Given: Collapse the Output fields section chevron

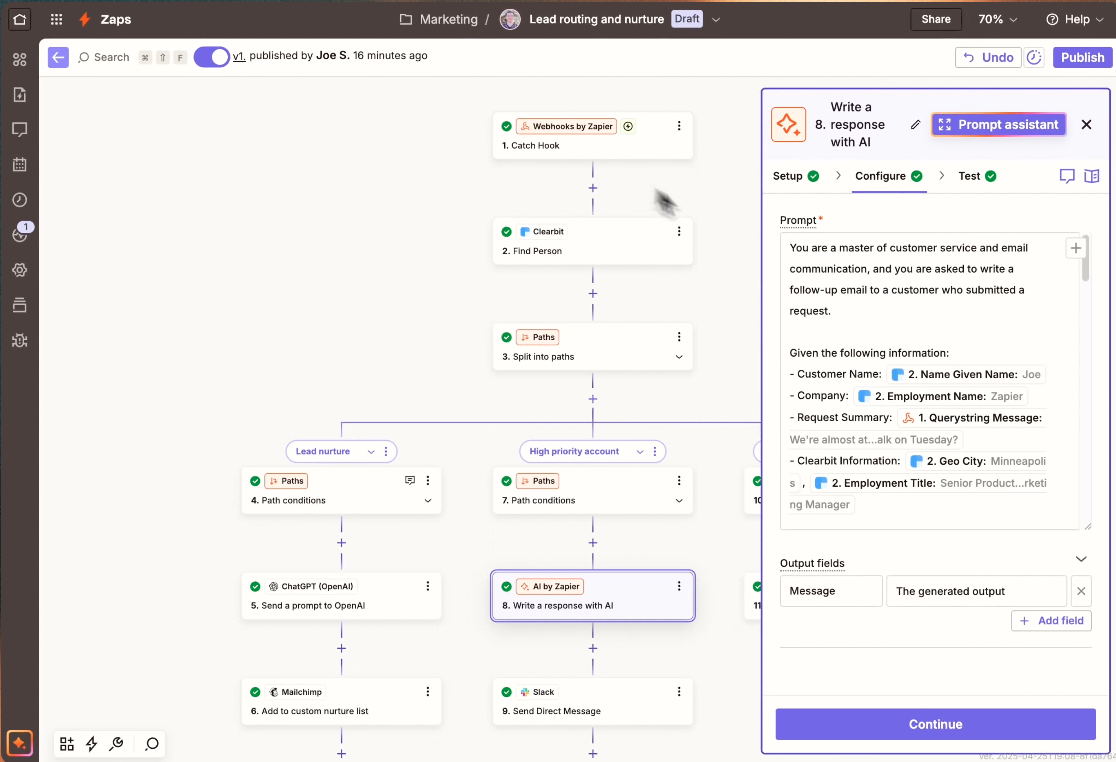Looking at the screenshot, I should coord(1081,559).
